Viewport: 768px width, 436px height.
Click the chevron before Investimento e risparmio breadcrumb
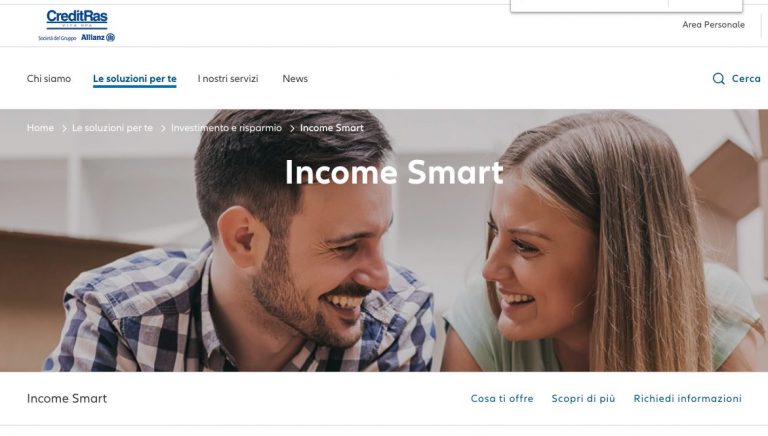(163, 128)
